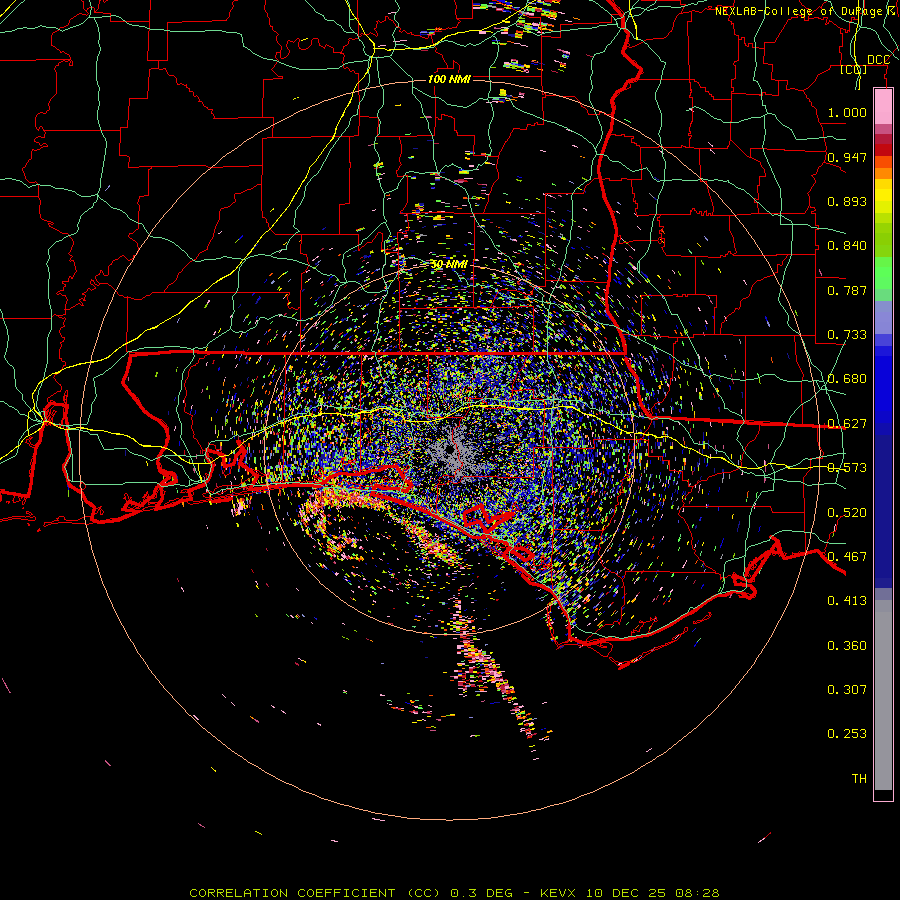This screenshot has height=900, width=900.
Task: Select the 0.360 scale value
Action: coord(847,646)
